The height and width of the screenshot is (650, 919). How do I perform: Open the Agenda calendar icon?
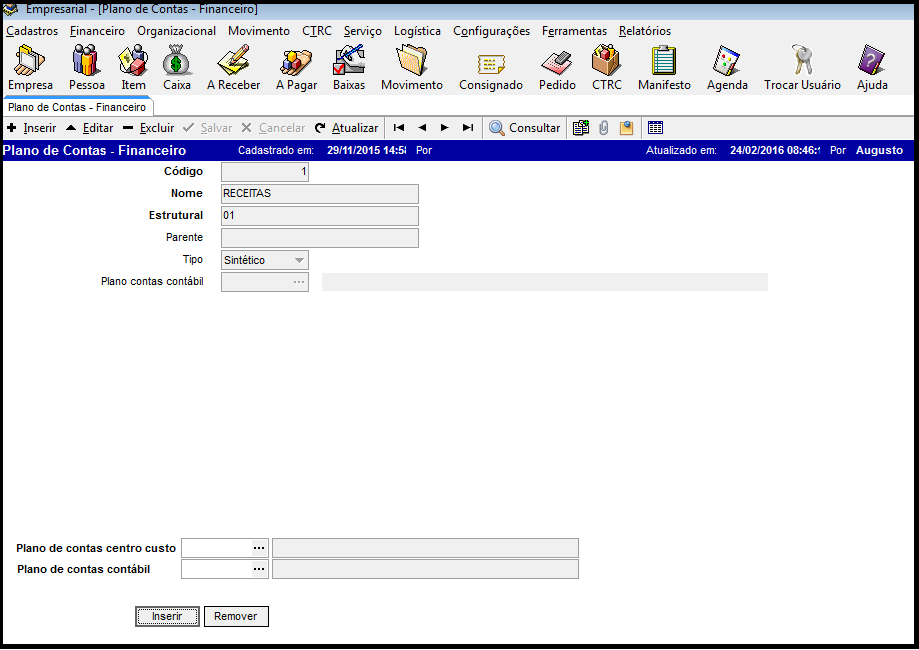pyautogui.click(x=727, y=67)
